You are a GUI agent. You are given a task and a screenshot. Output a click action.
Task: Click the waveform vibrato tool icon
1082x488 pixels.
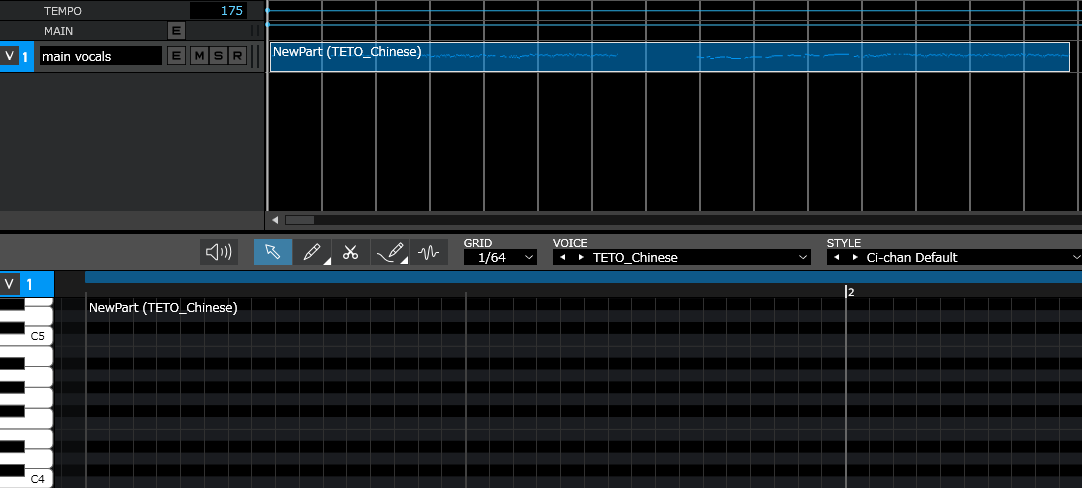[429, 252]
